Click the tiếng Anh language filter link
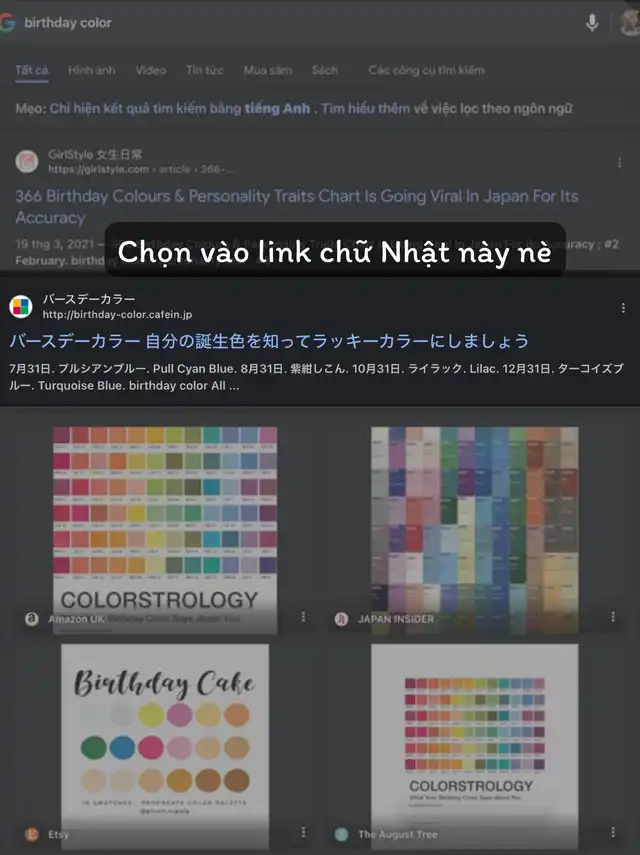Image resolution: width=640 pixels, height=855 pixels. [x=277, y=108]
